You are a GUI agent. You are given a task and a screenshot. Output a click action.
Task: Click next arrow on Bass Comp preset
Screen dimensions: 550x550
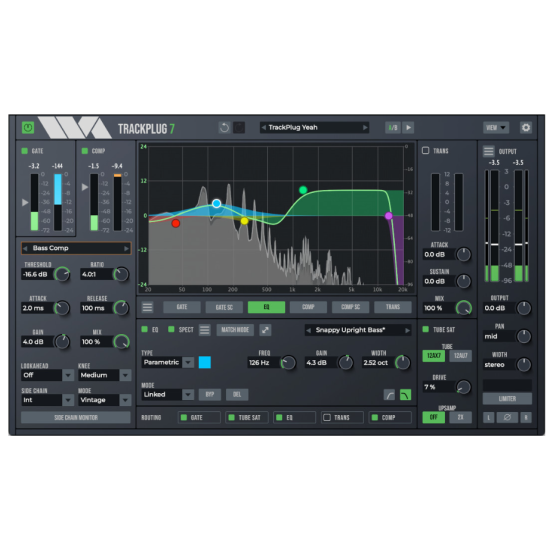127,248
